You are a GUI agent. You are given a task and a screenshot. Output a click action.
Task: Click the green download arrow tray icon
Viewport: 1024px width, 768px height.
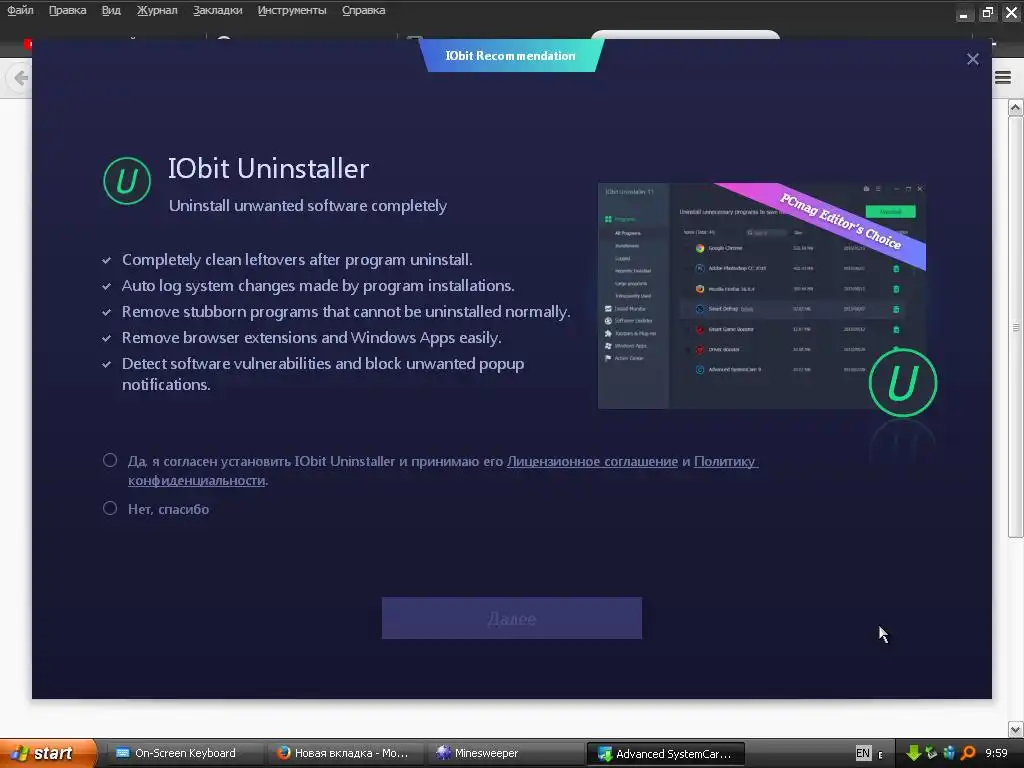913,753
